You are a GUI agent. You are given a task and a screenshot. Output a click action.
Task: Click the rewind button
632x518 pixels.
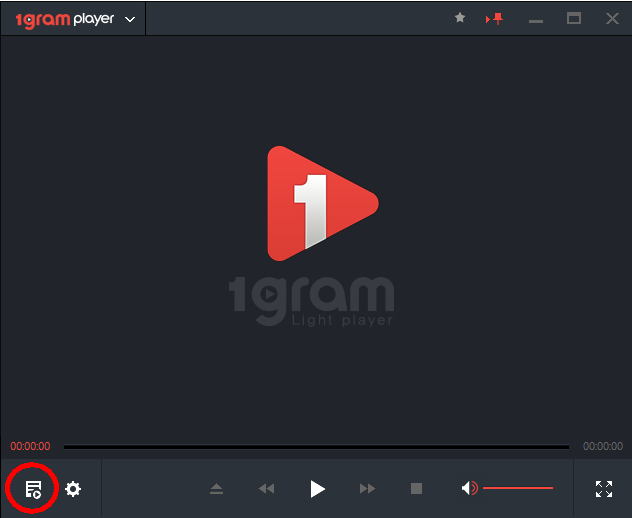pyautogui.click(x=266, y=489)
